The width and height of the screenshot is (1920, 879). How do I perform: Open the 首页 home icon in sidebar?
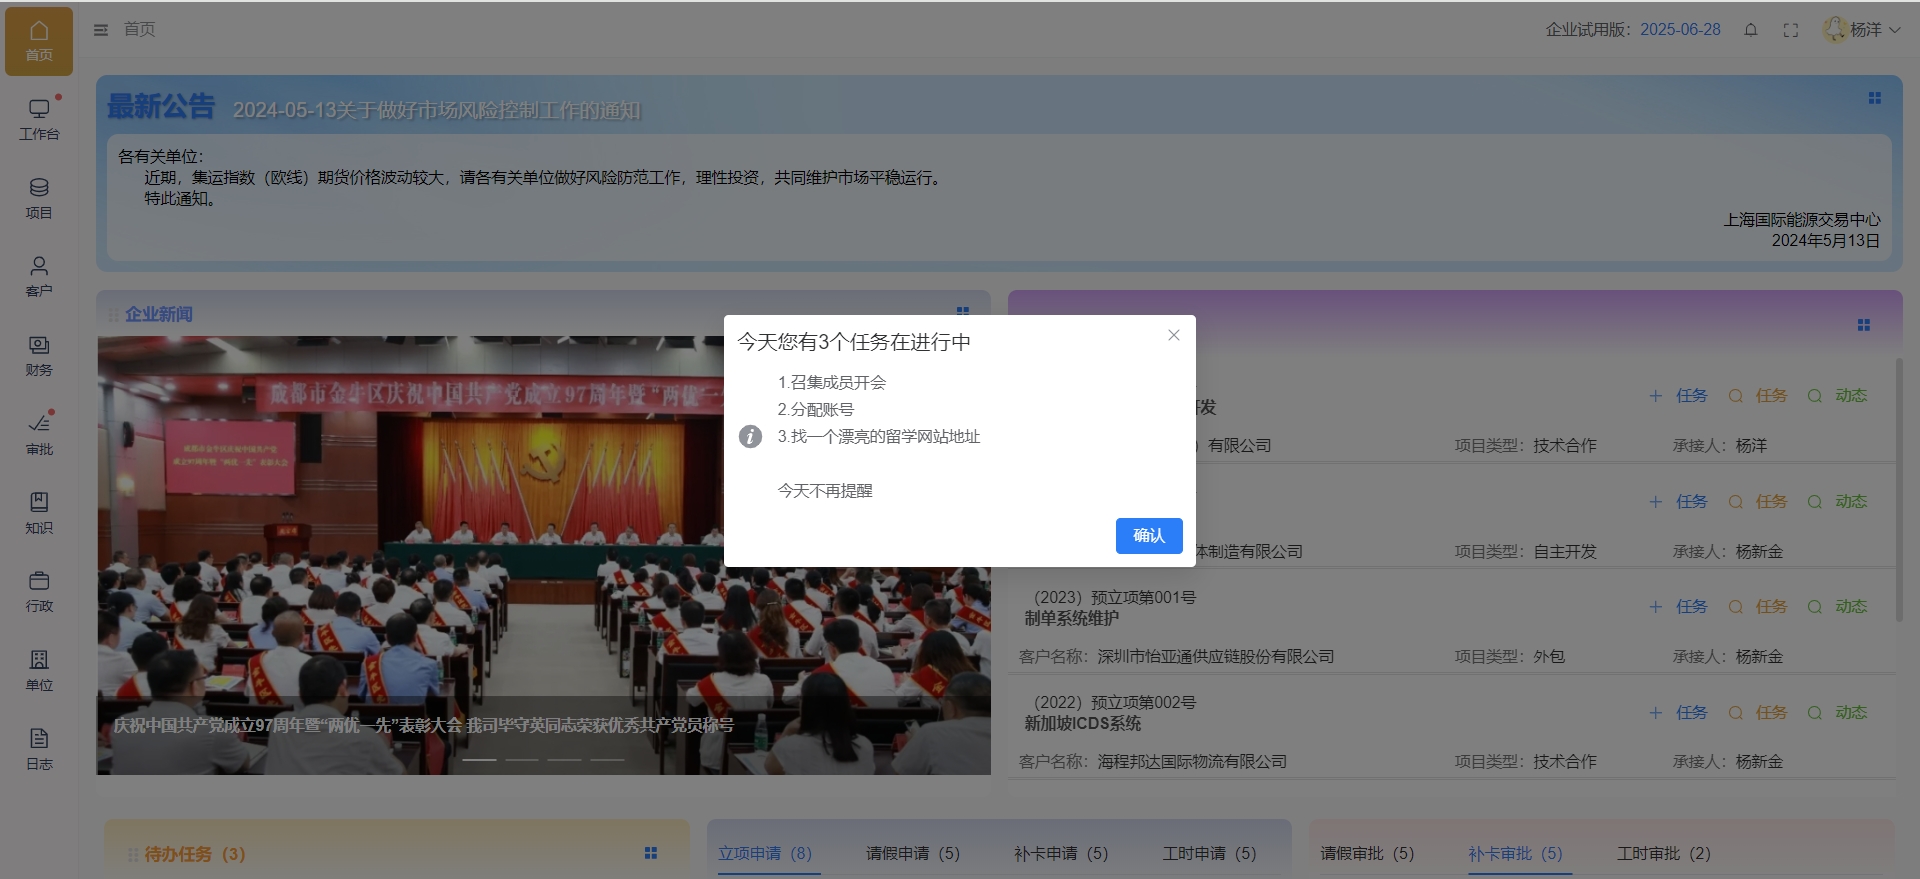39,41
